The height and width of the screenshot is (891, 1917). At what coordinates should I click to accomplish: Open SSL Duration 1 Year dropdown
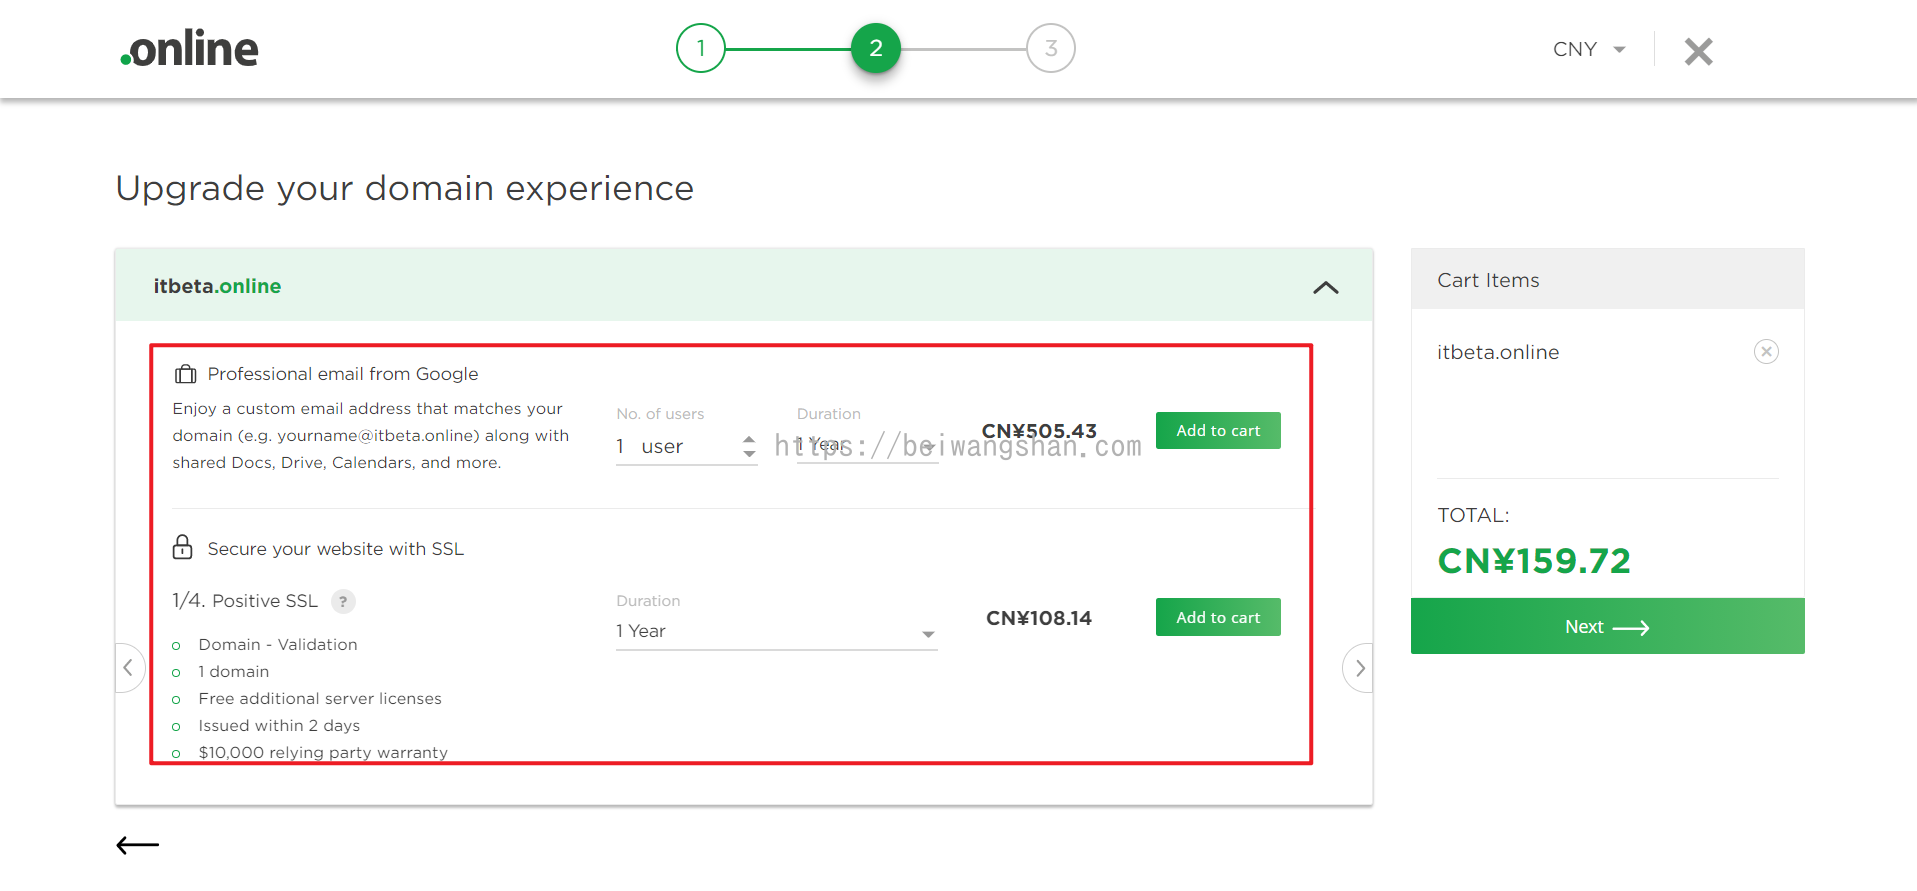pos(777,632)
